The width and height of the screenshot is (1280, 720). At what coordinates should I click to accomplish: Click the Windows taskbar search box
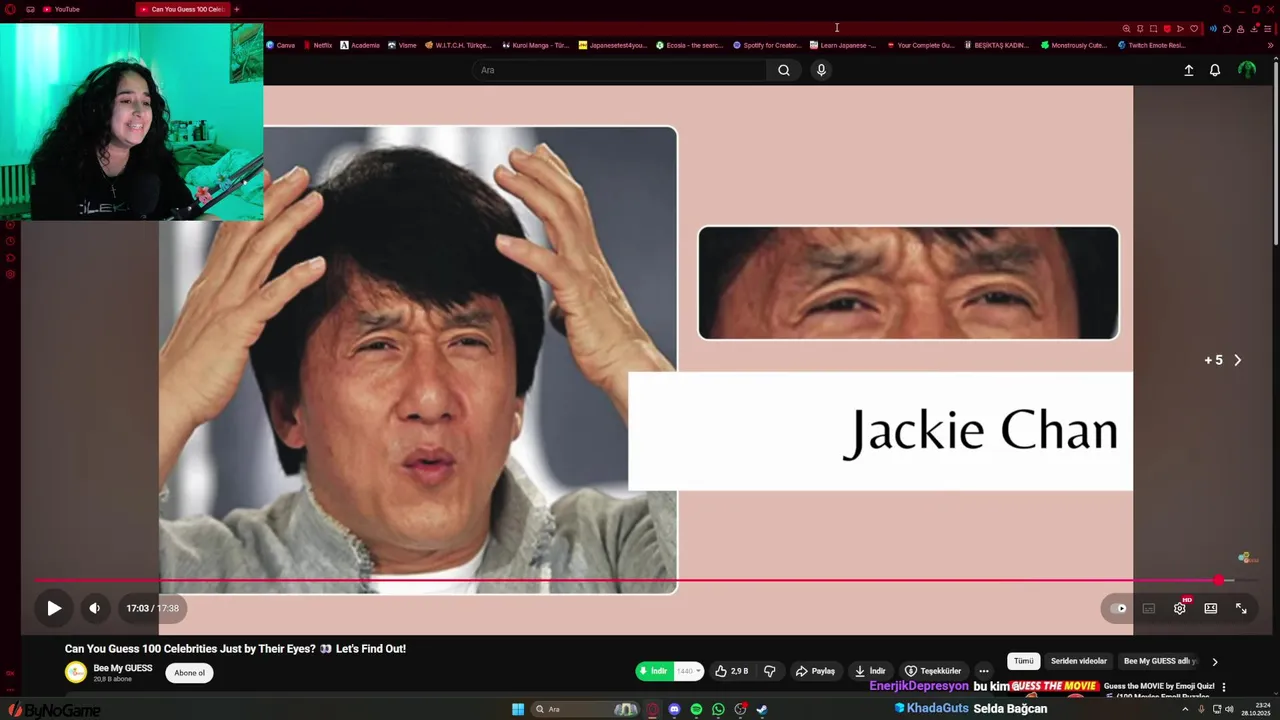click(586, 709)
